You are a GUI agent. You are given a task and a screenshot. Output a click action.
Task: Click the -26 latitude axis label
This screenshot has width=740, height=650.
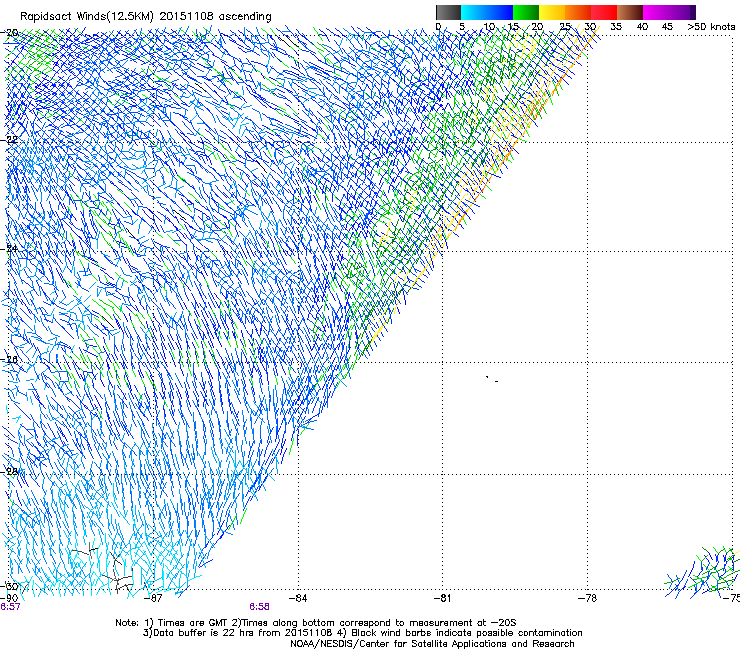[10, 360]
